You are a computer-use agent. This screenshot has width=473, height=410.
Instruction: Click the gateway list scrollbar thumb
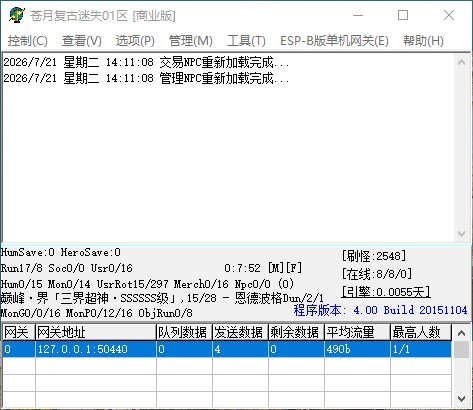[462, 349]
